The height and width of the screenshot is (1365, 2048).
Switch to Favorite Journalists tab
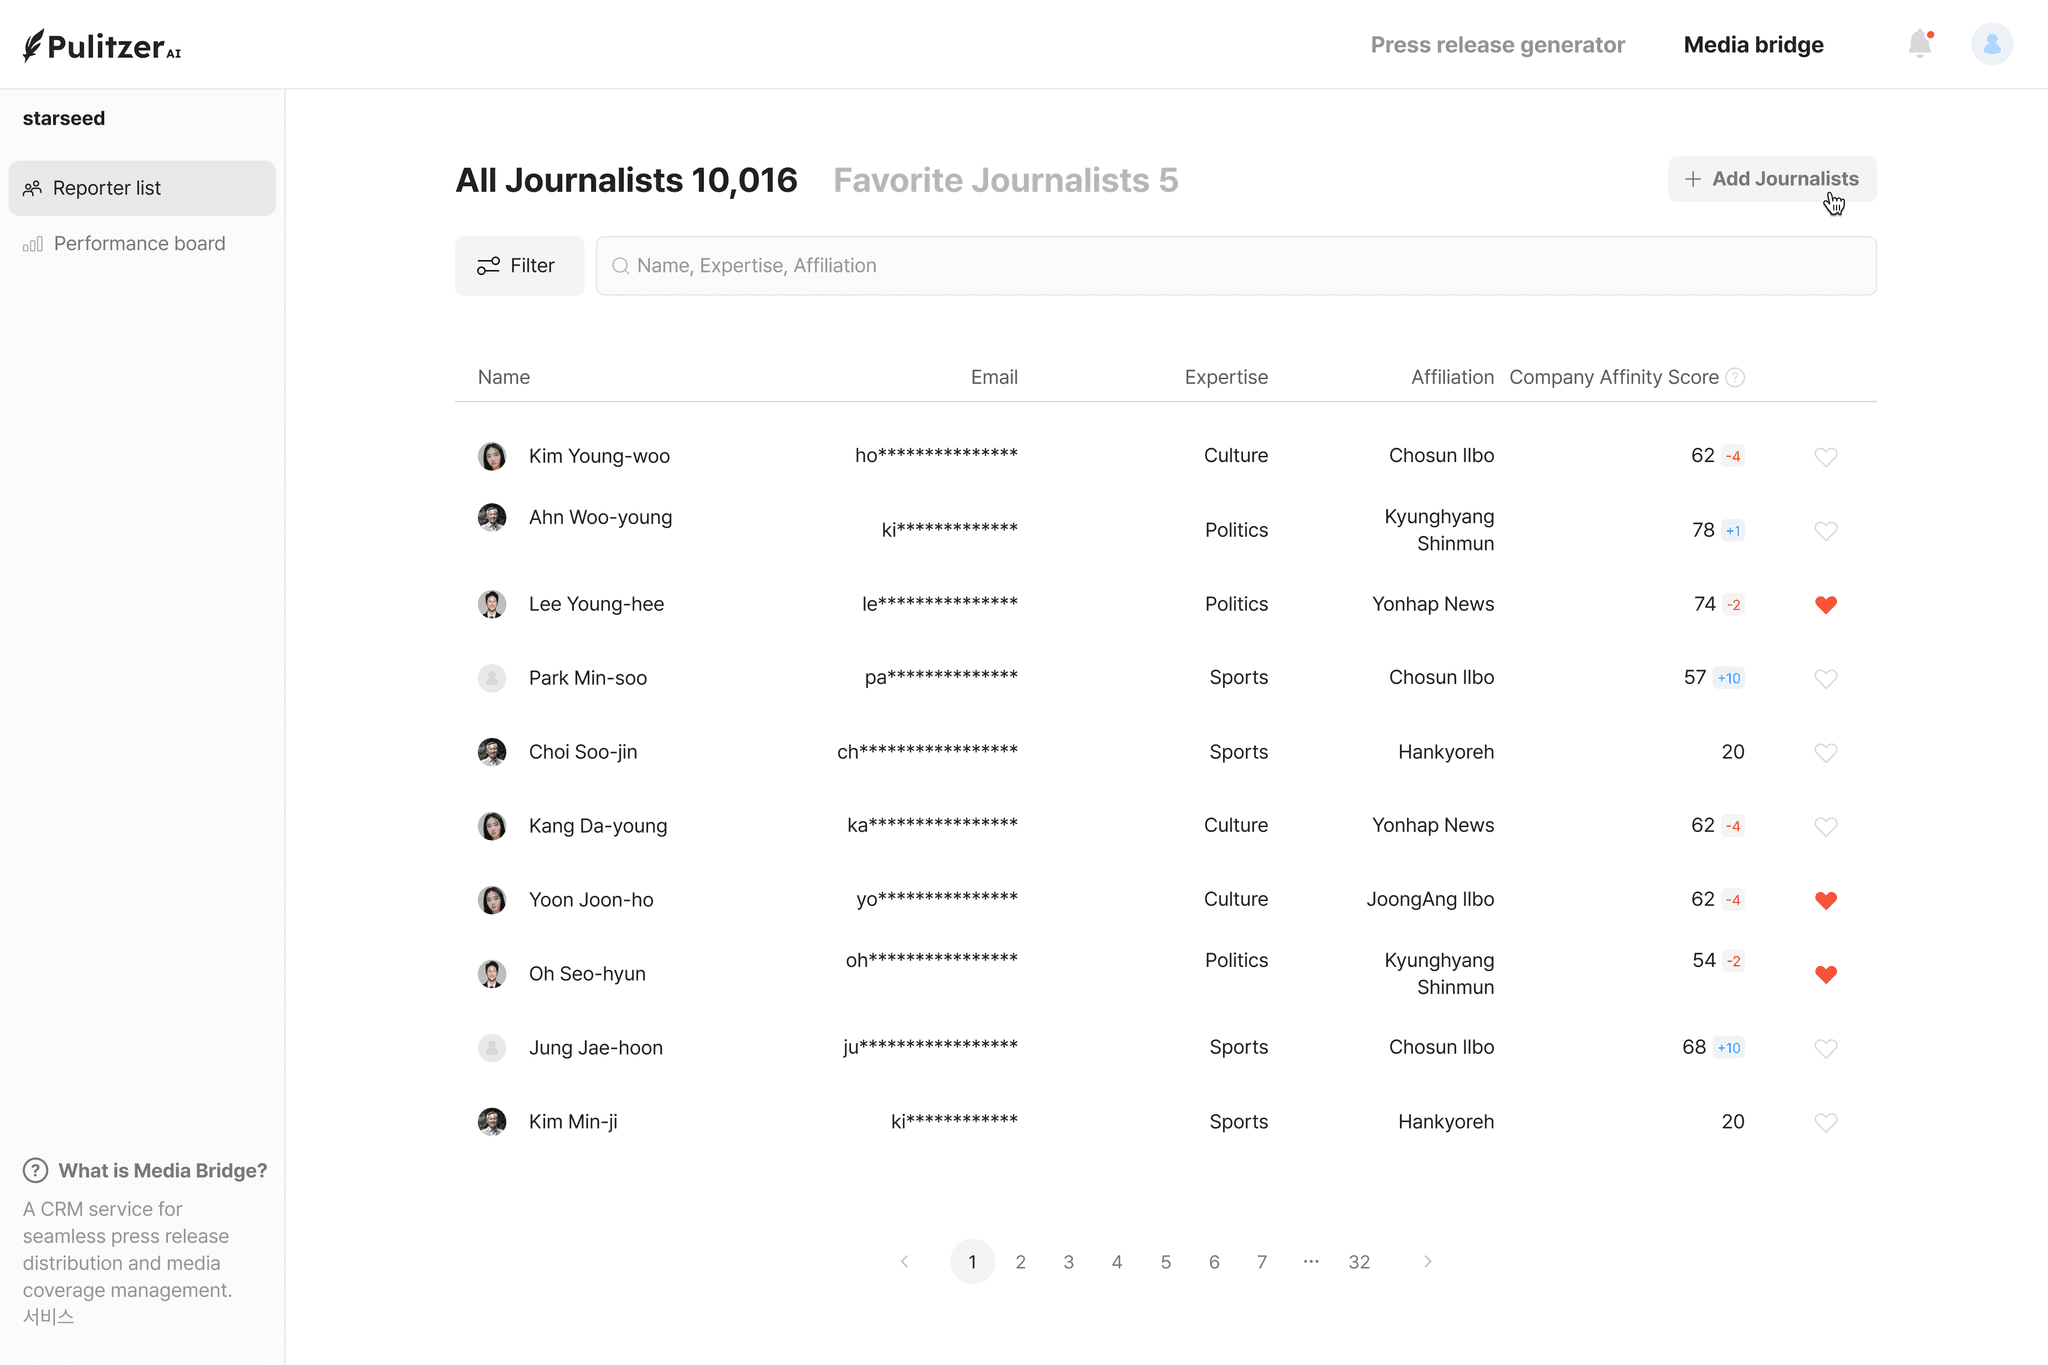(x=1005, y=180)
